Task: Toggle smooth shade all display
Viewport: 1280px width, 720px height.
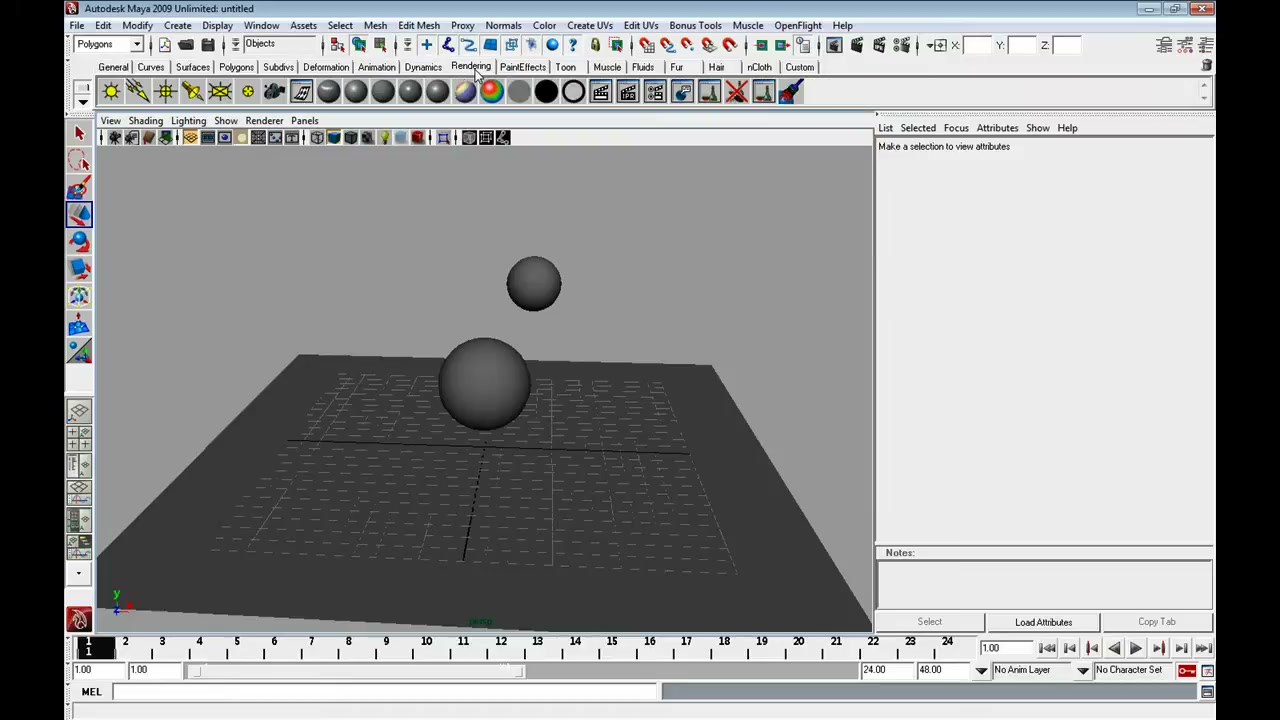Action: (333, 138)
